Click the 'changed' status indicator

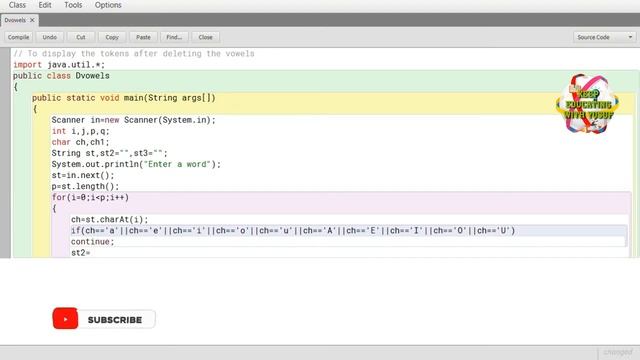(618, 352)
